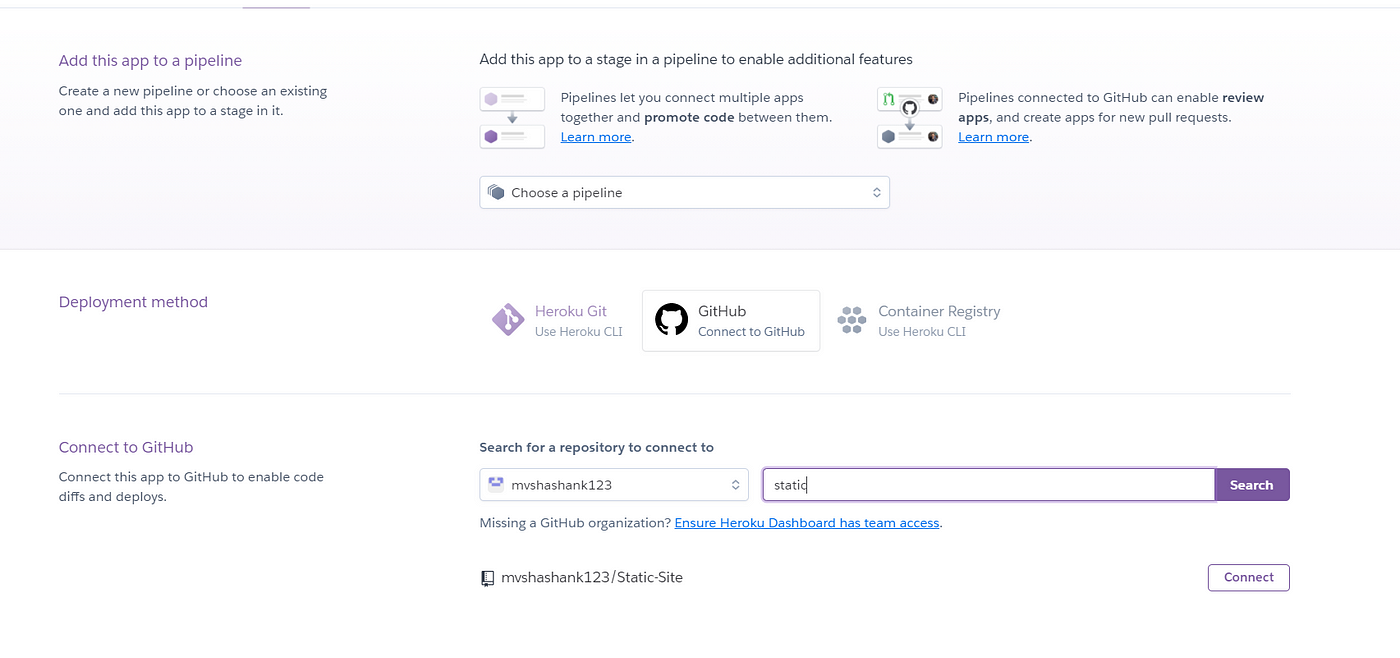Click the mvshashank123 avatar icon
Image resolution: width=1400 pixels, height=658 pixels.
coord(495,484)
